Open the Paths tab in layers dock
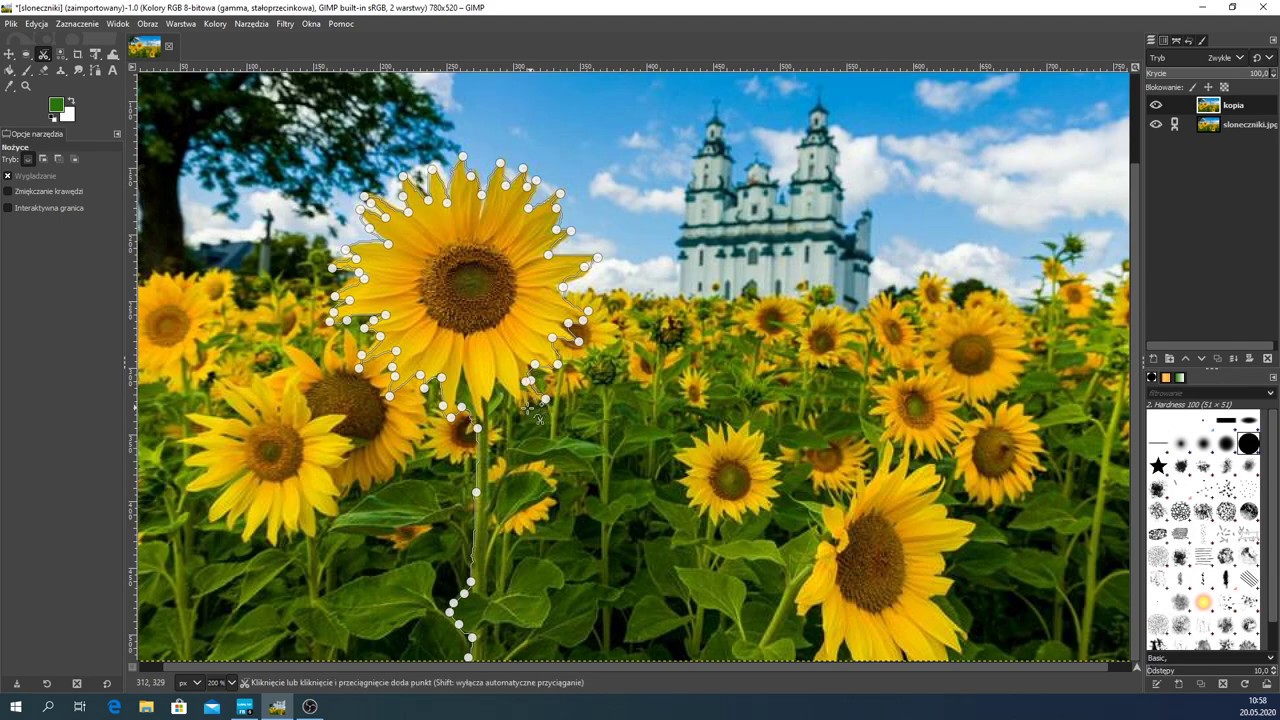 (1176, 41)
